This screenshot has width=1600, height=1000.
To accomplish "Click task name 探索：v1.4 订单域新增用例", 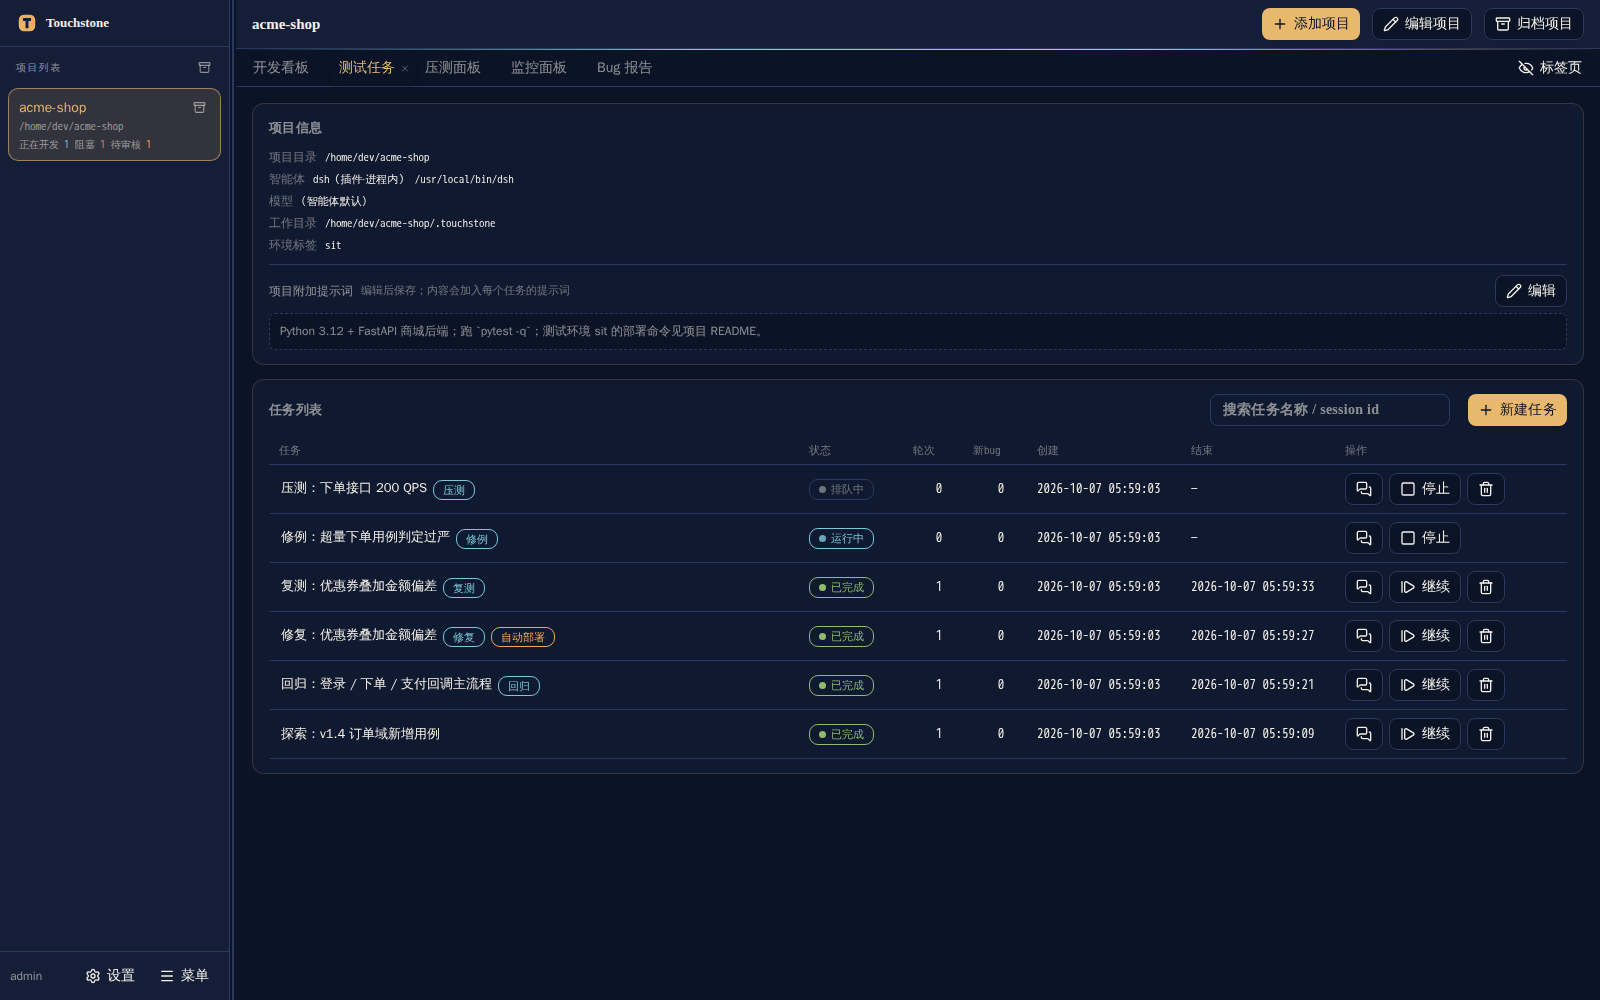I will click(x=360, y=734).
